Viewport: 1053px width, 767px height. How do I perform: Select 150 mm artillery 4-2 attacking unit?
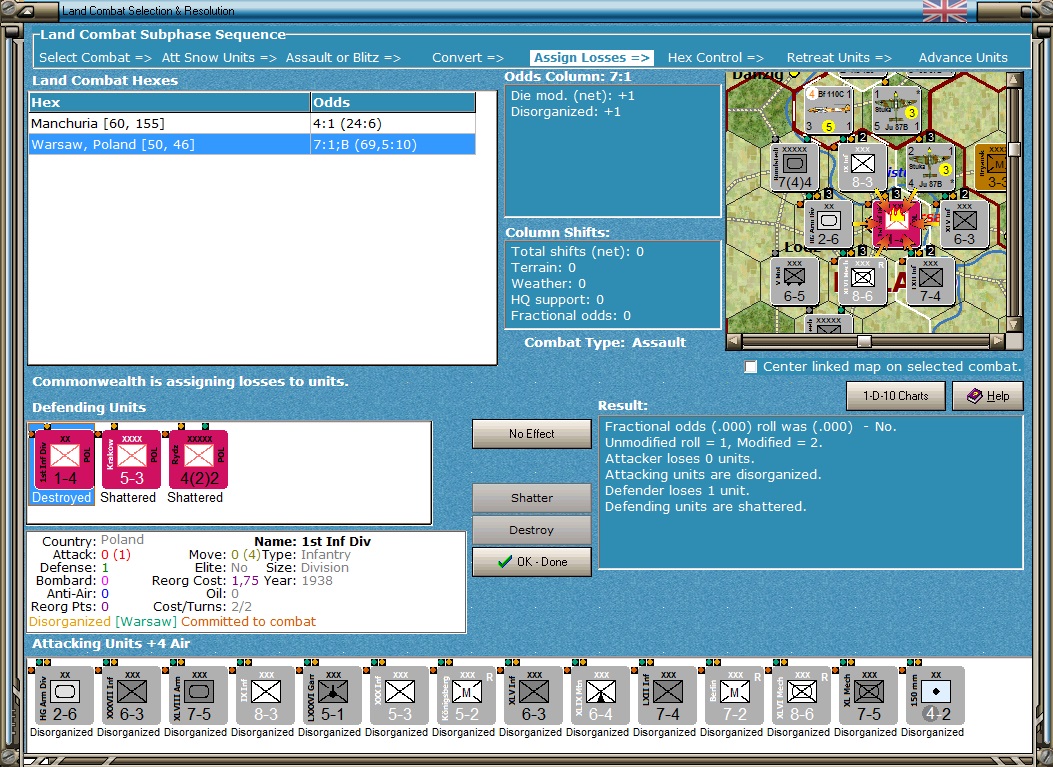click(x=935, y=695)
